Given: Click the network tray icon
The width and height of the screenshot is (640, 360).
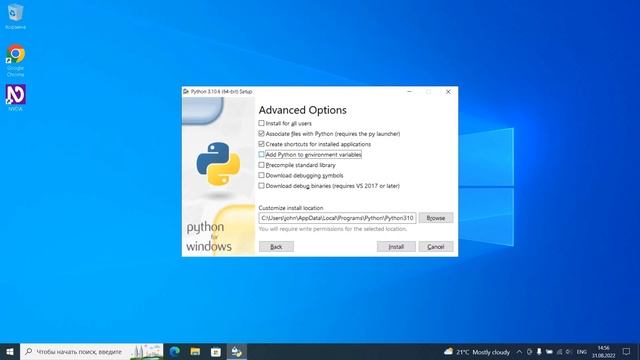Looking at the screenshot, I should tap(559, 351).
